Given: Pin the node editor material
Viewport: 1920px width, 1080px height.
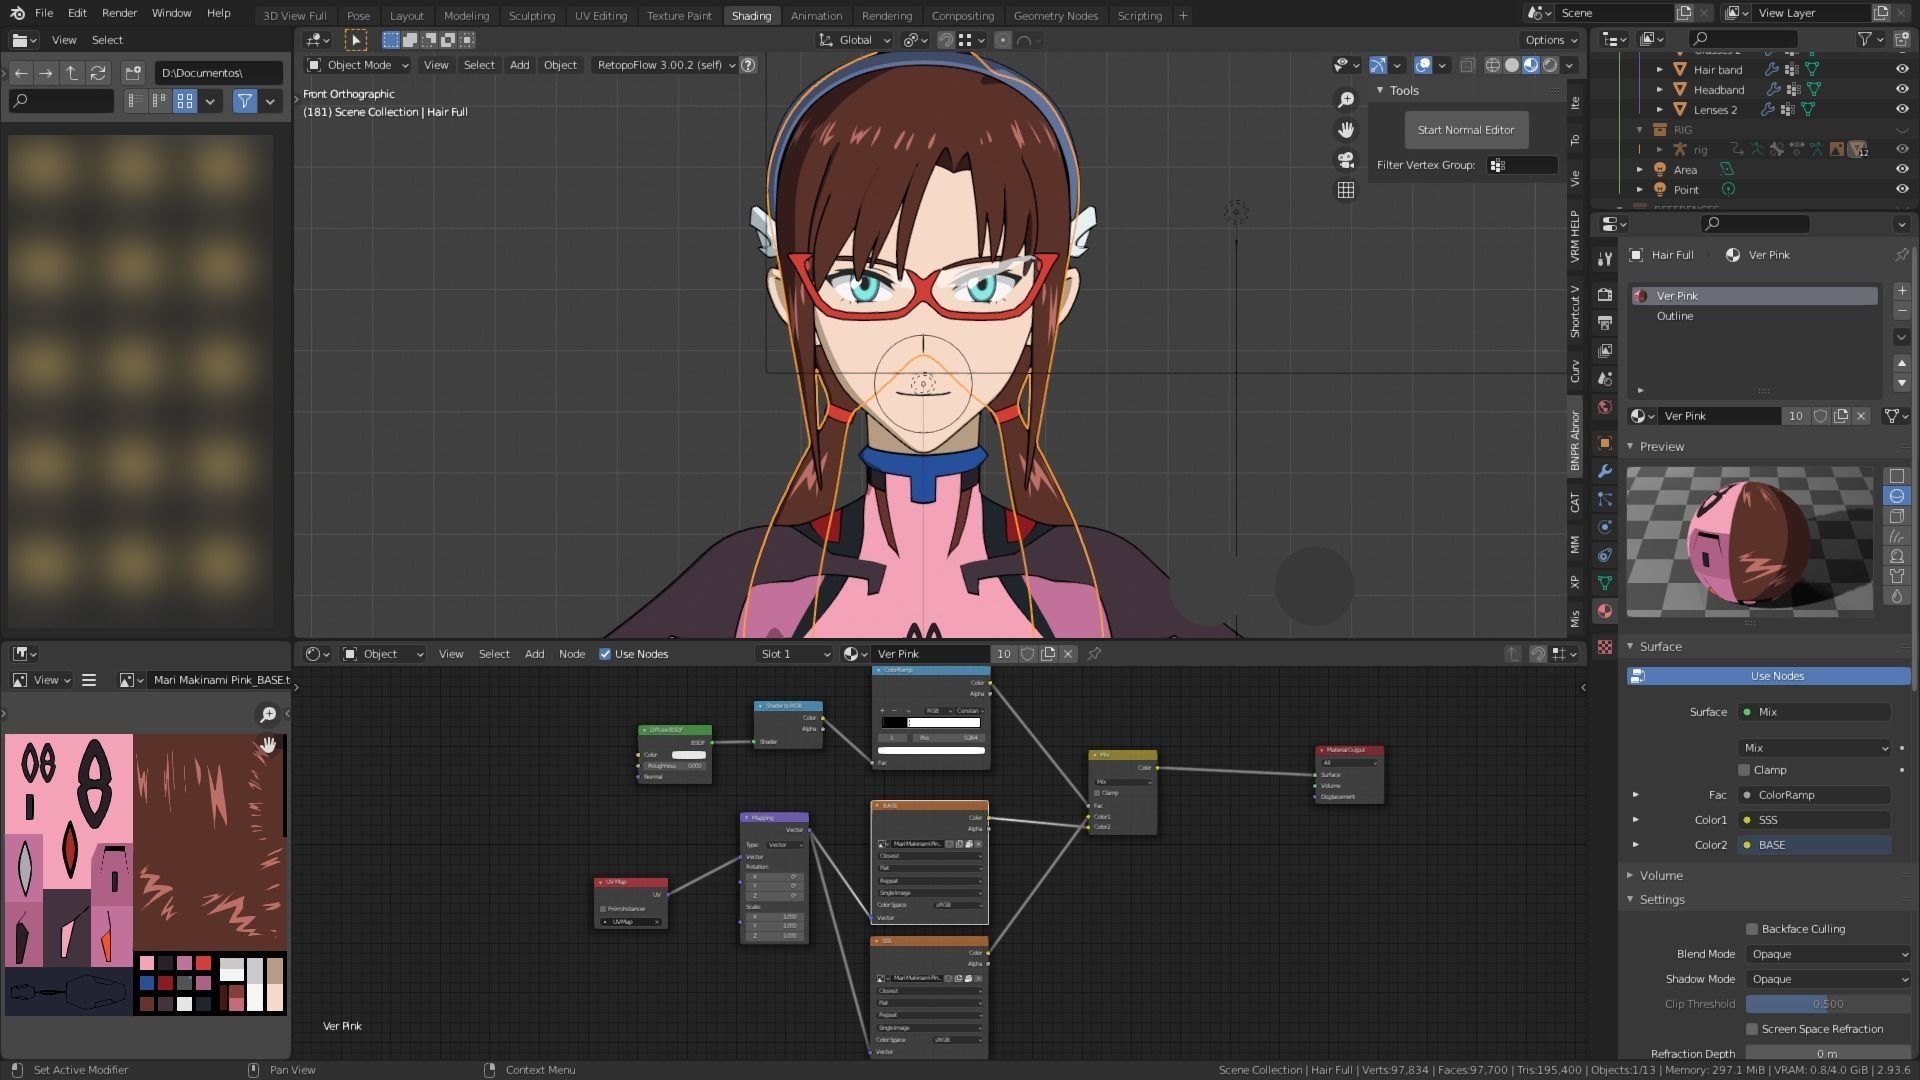Looking at the screenshot, I should click(x=1094, y=654).
